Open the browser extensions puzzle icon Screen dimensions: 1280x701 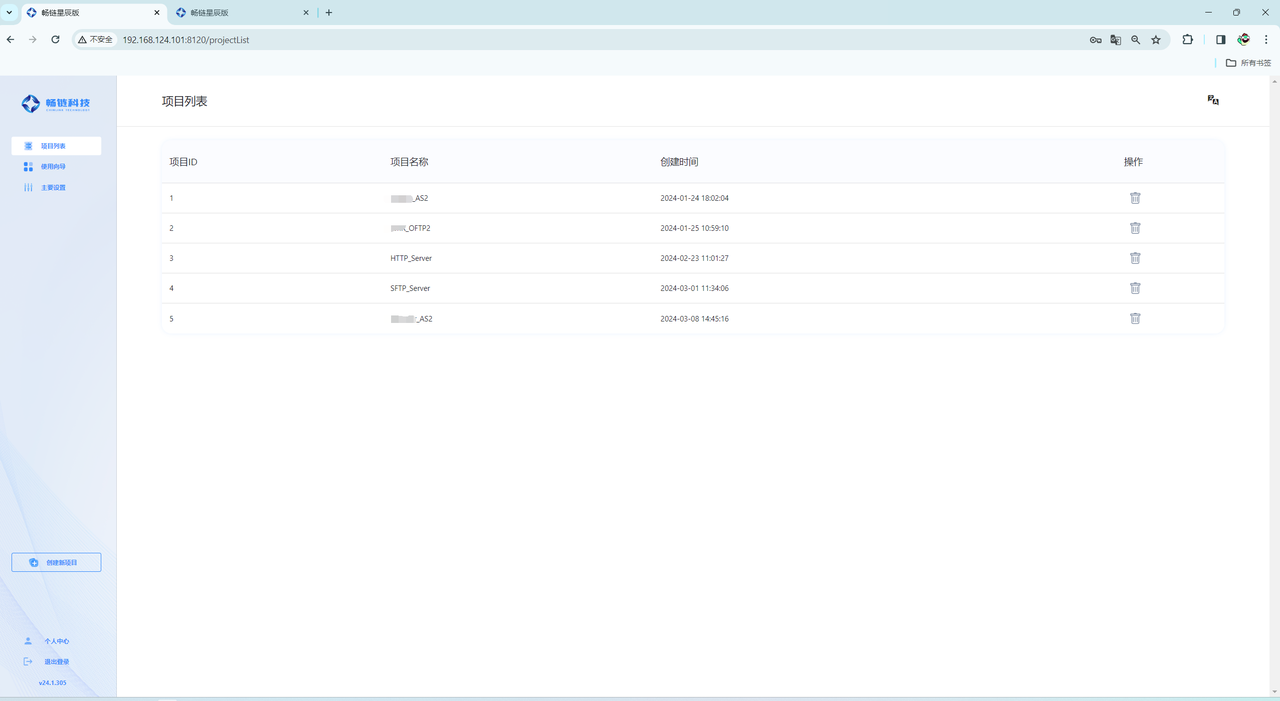1187,40
